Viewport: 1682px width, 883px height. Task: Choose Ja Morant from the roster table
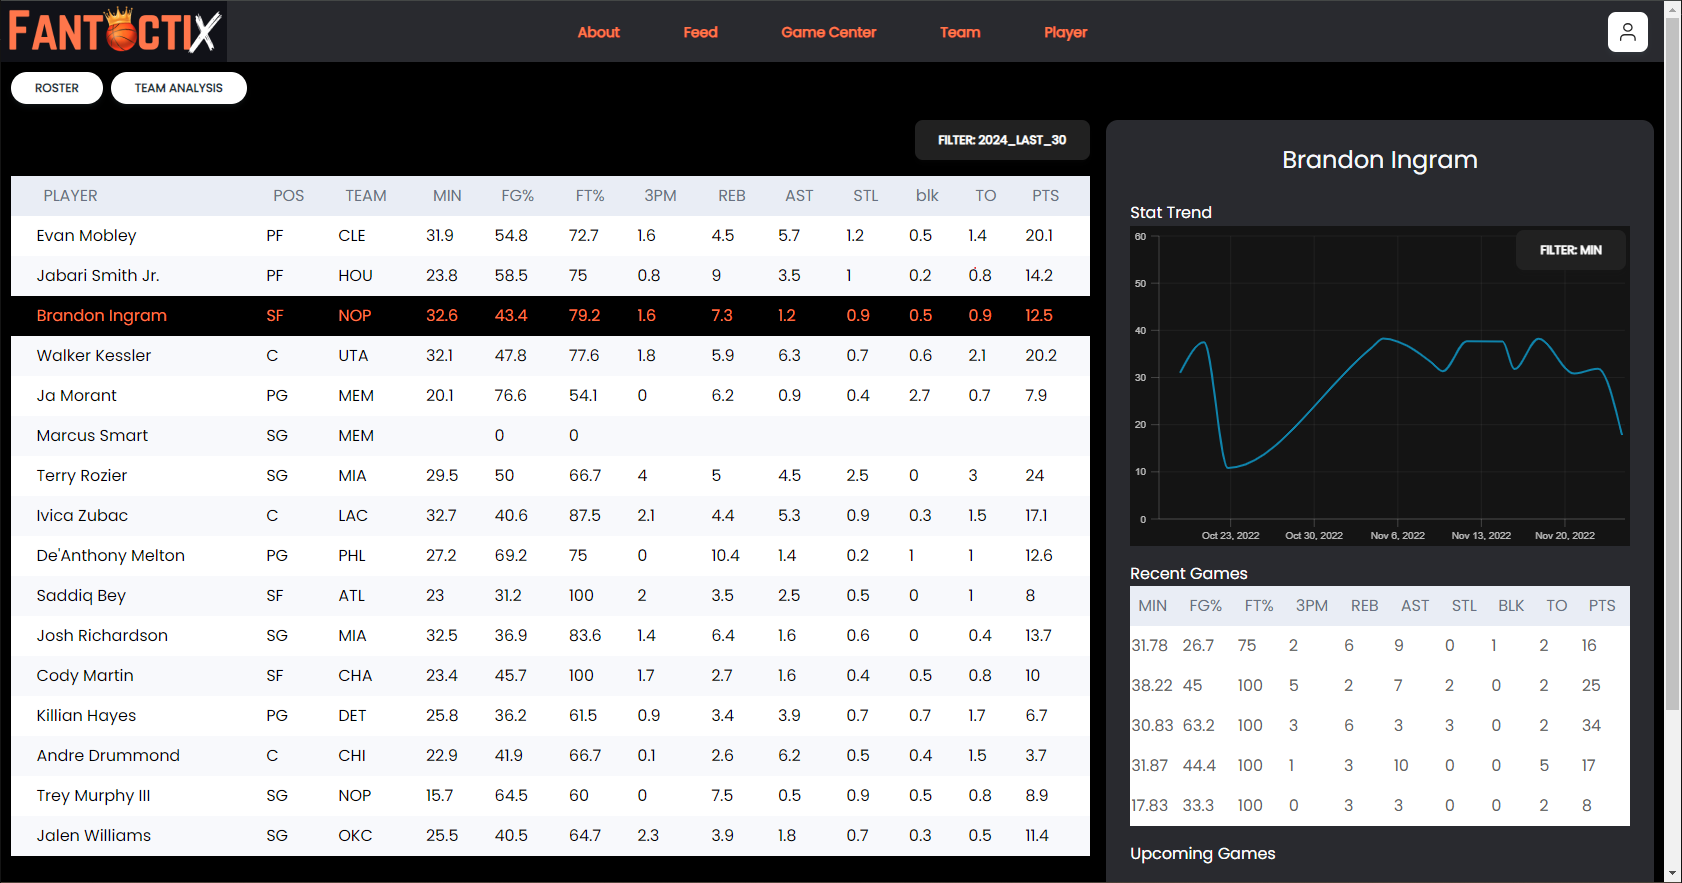click(x=76, y=396)
